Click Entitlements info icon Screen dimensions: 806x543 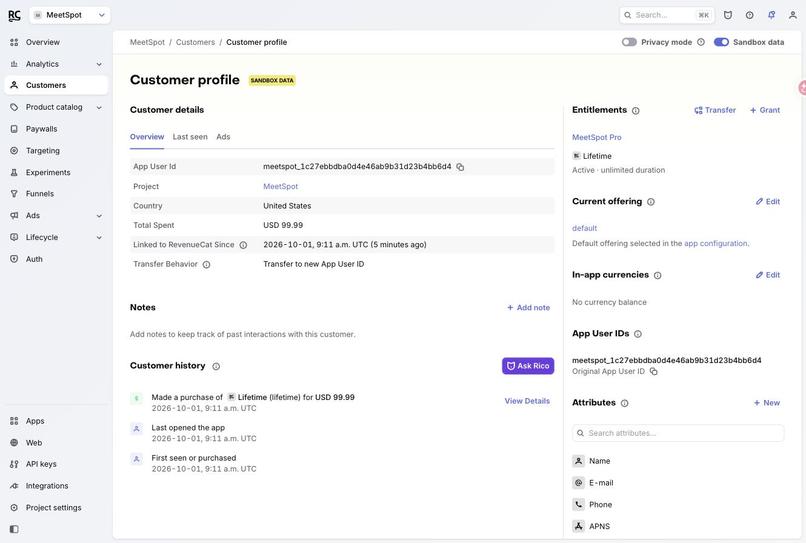click(636, 111)
